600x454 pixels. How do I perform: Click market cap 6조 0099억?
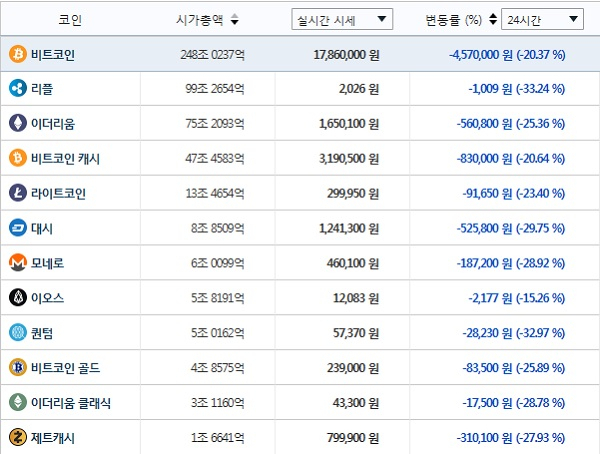point(218,264)
